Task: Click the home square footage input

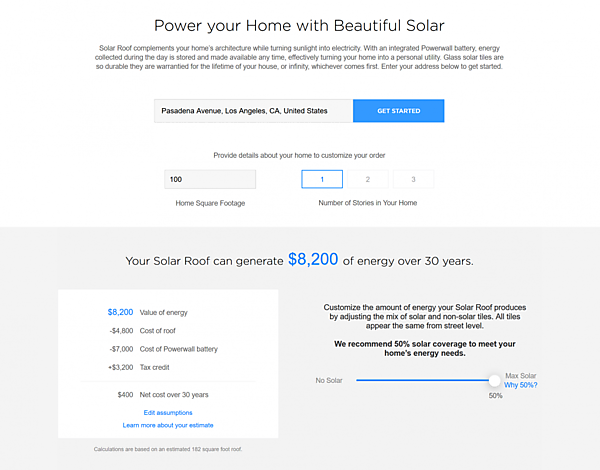Action: (210, 179)
